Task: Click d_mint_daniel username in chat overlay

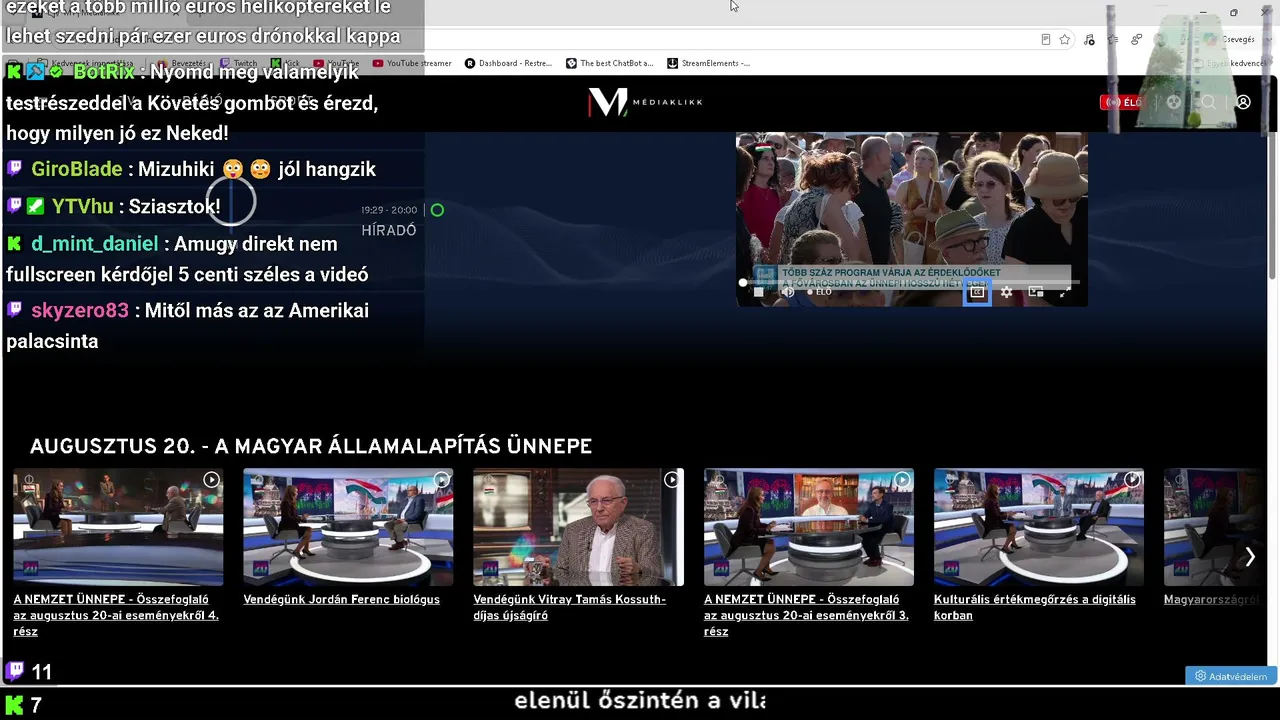Action: pyautogui.click(x=95, y=243)
